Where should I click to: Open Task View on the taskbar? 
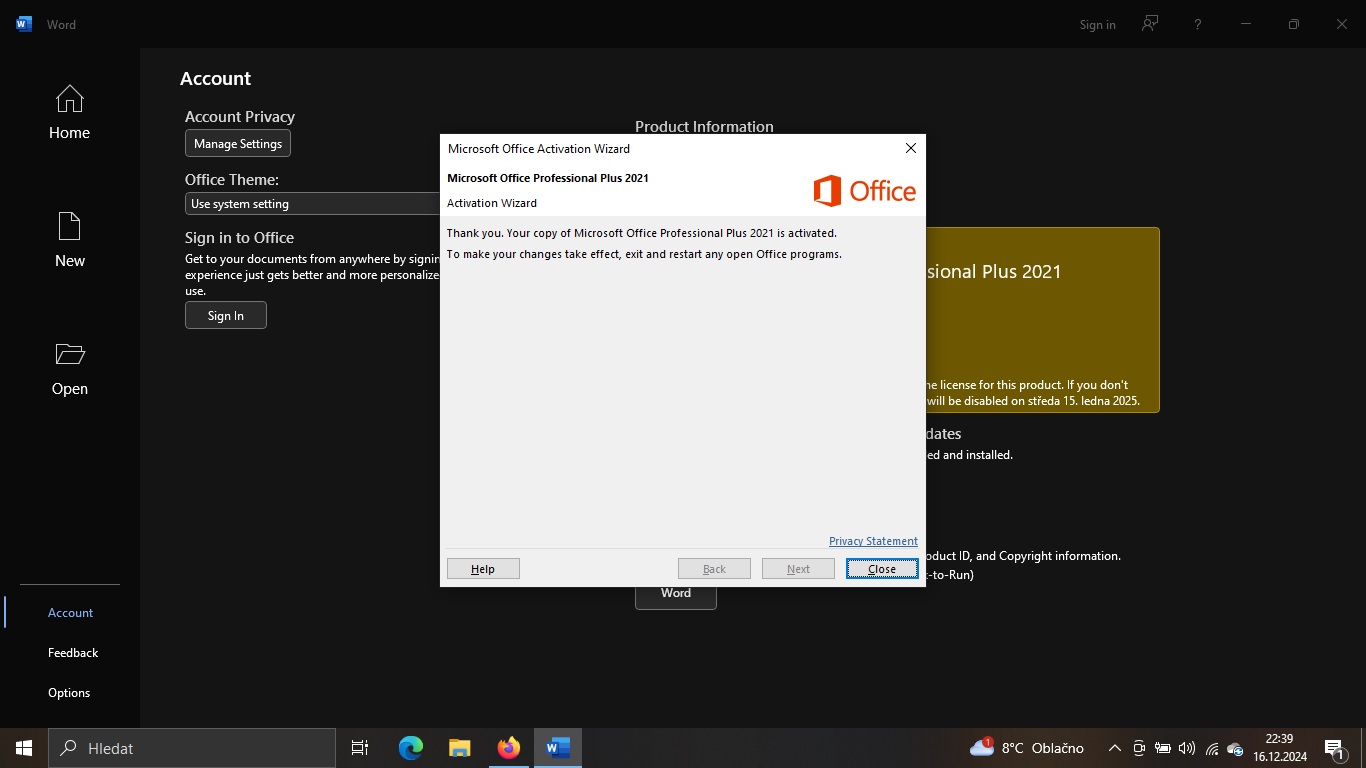360,748
